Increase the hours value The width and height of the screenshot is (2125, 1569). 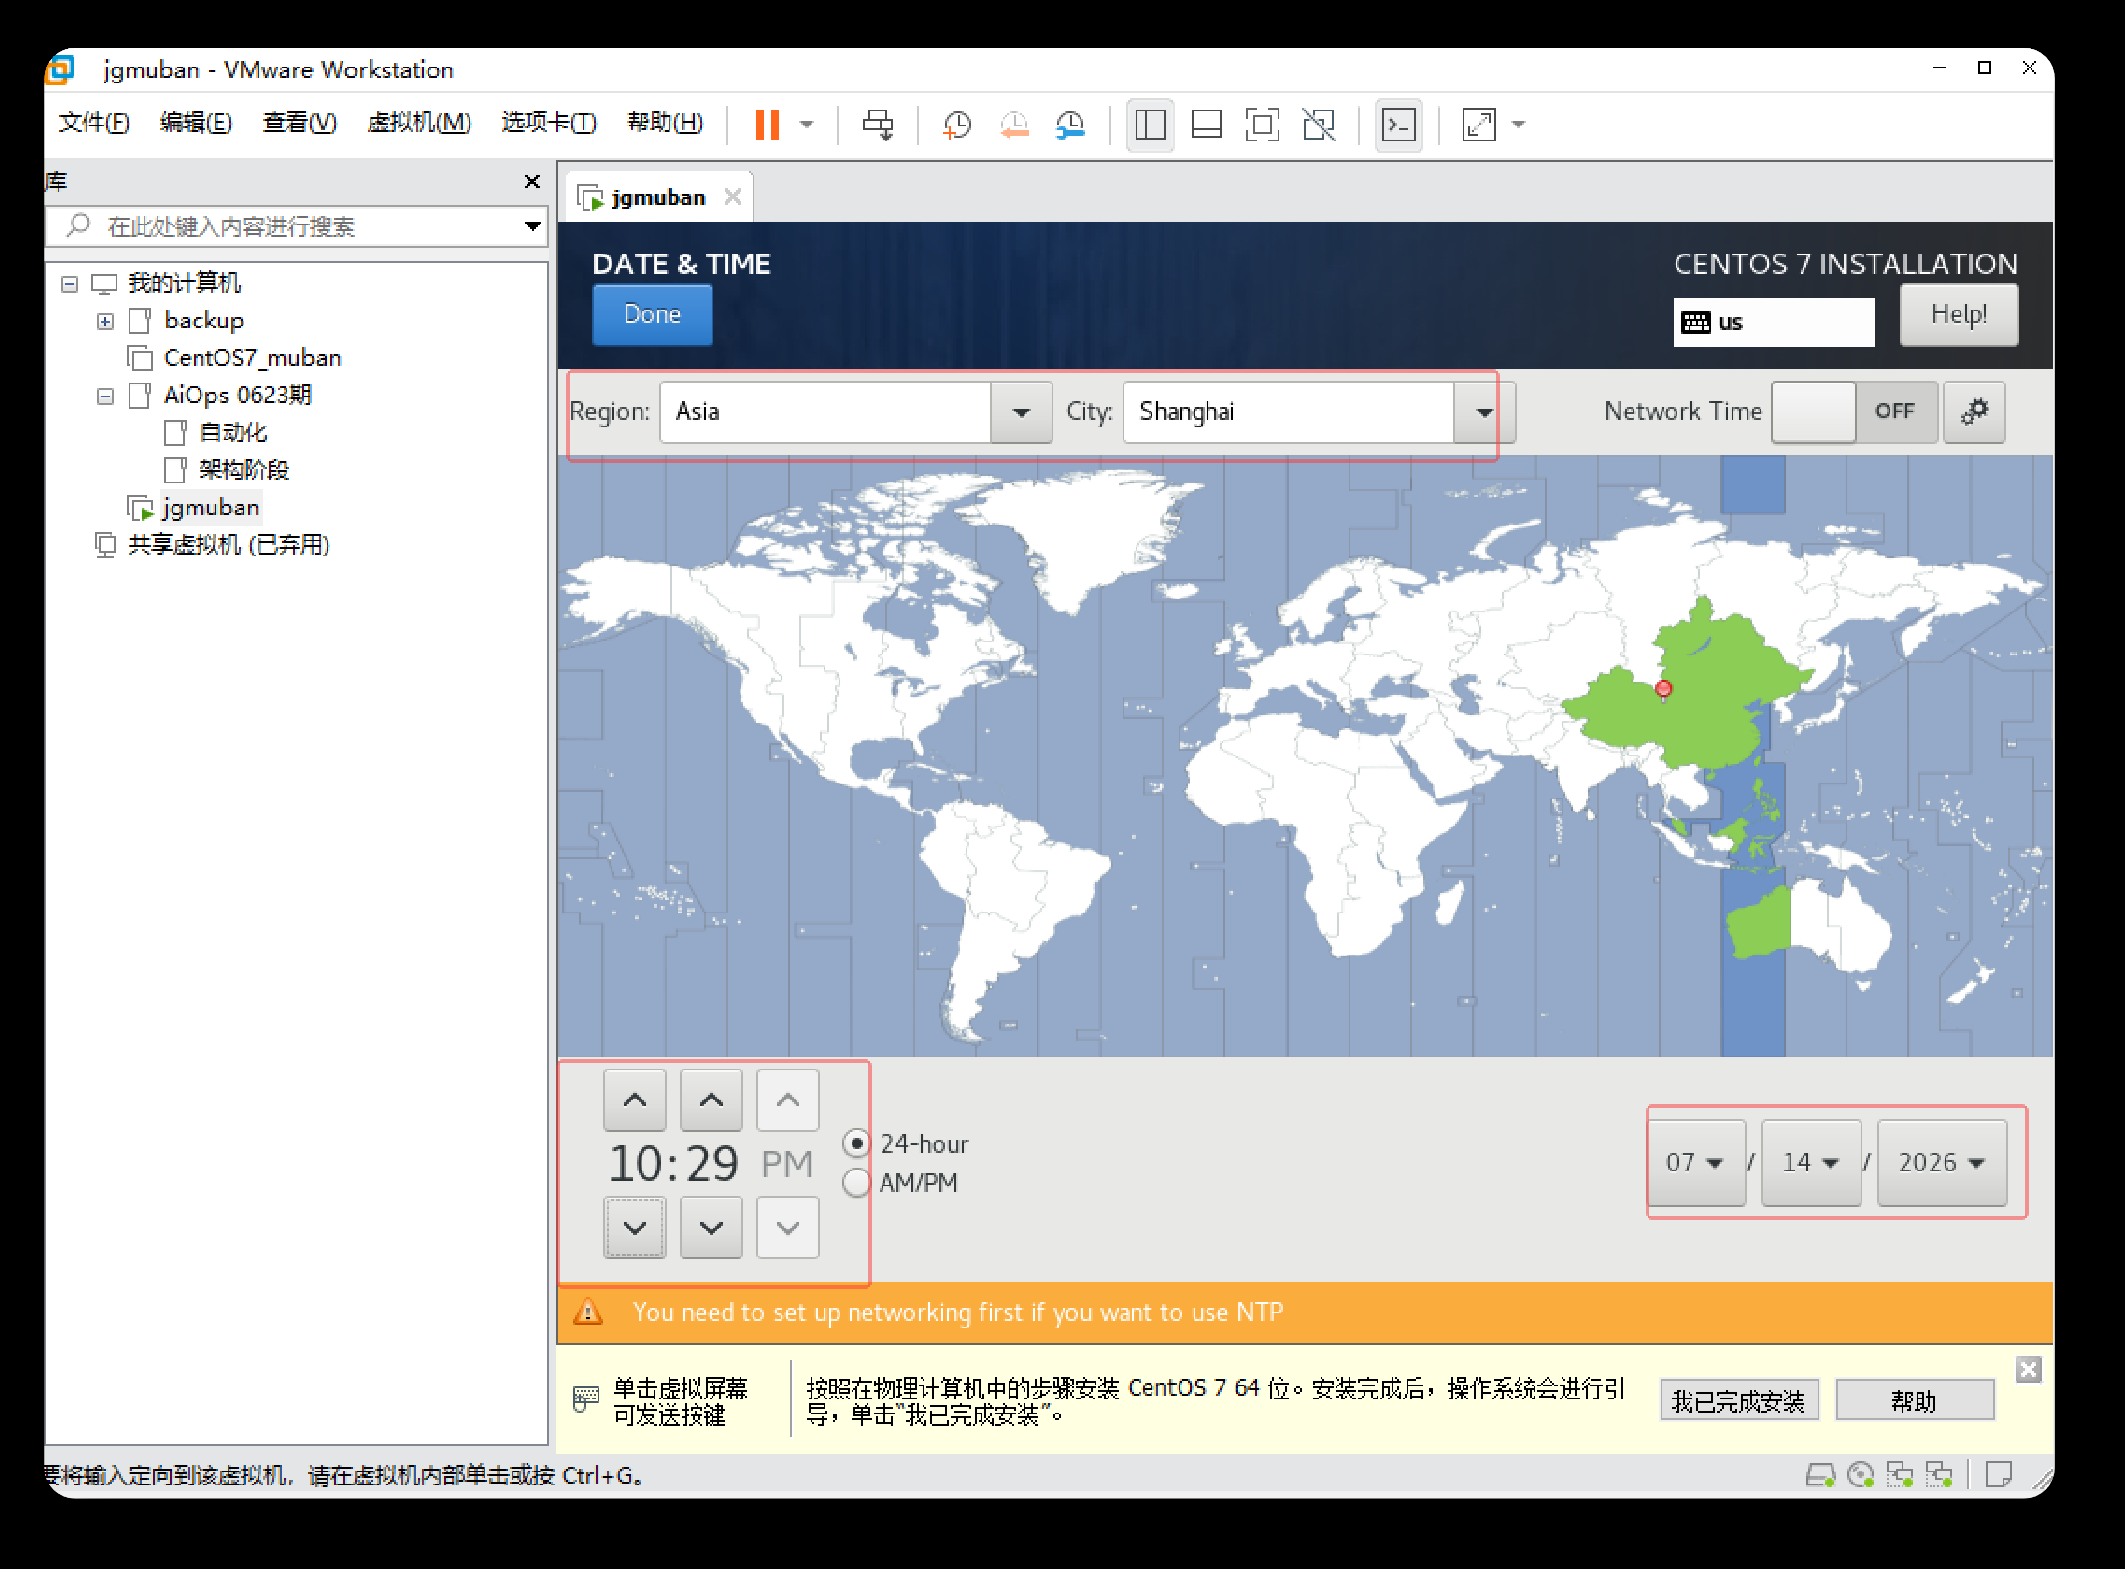point(635,1101)
